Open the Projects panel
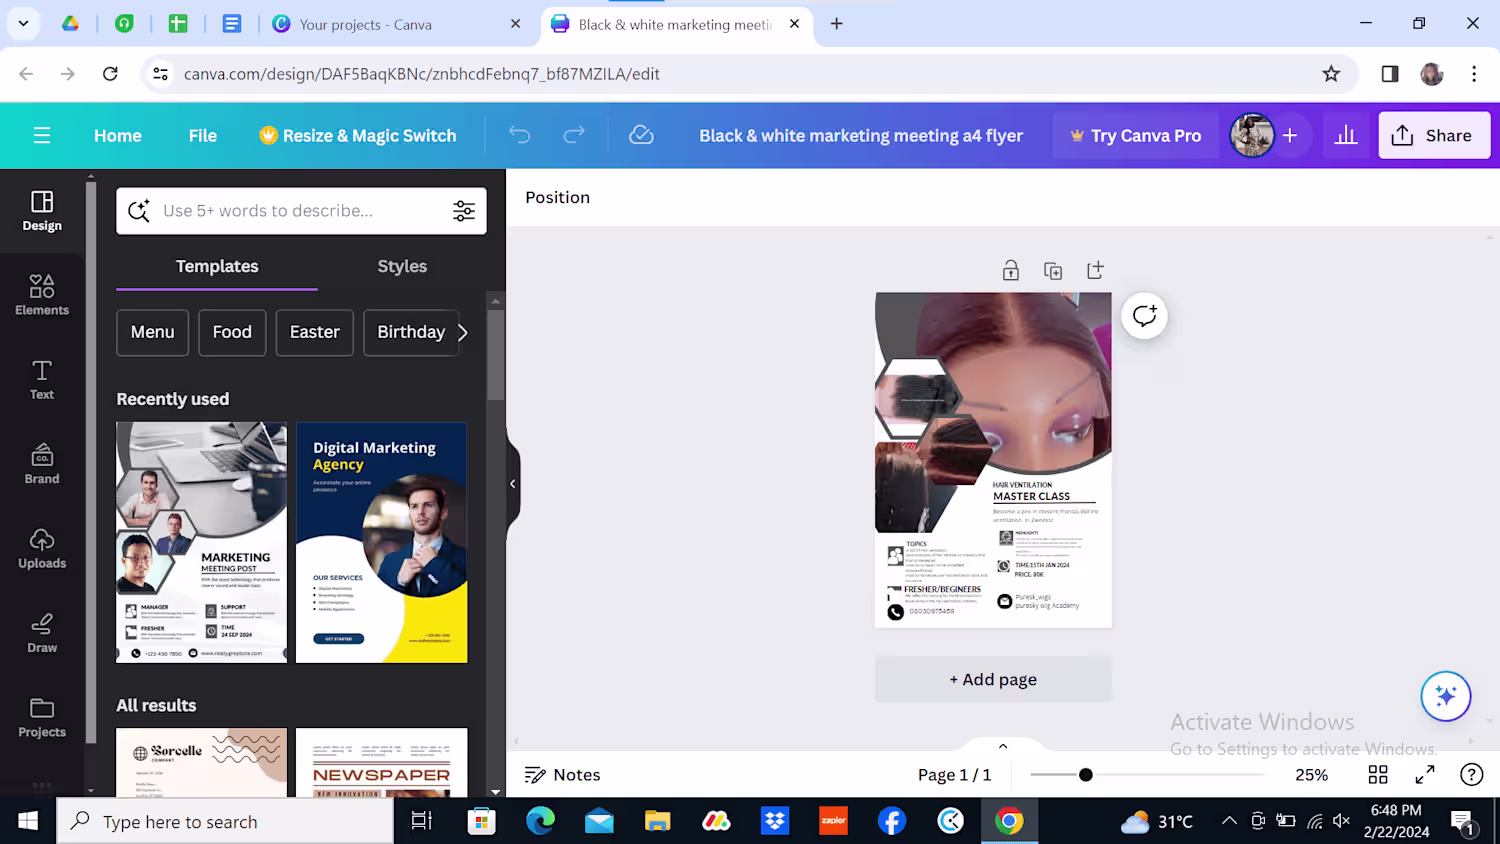1500x844 pixels. (42, 718)
